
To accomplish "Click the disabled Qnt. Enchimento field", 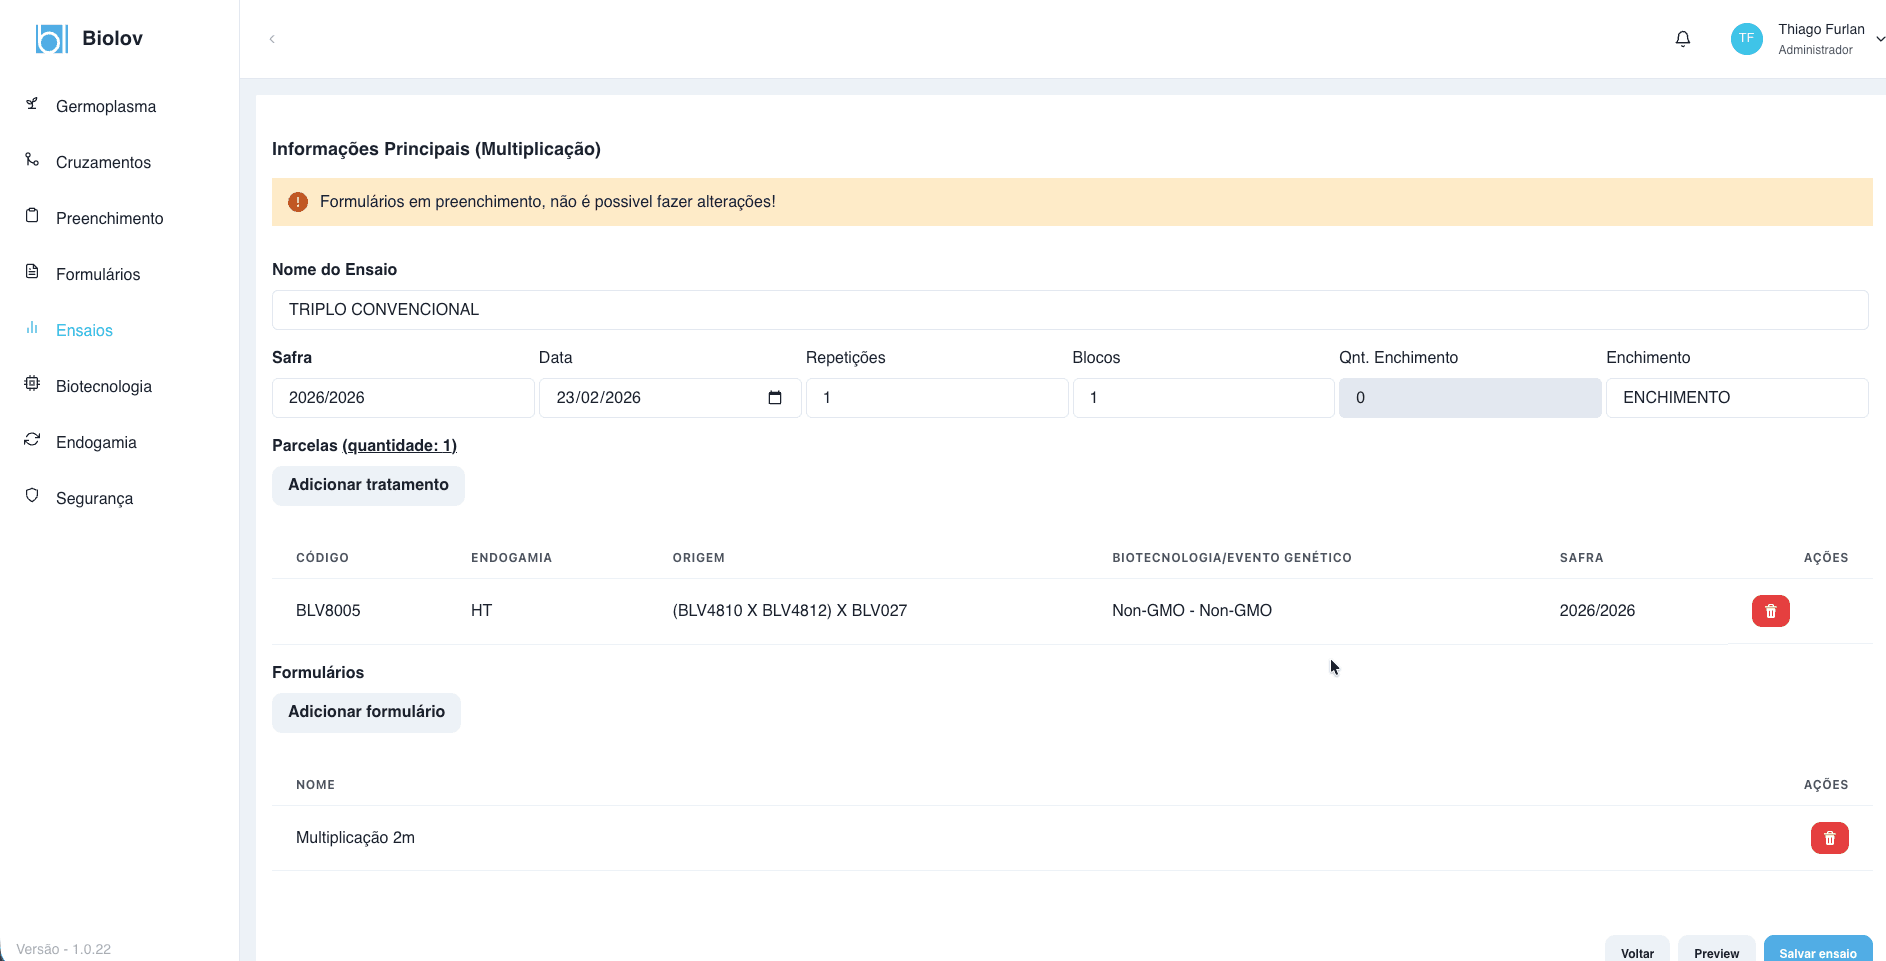I will [x=1470, y=398].
